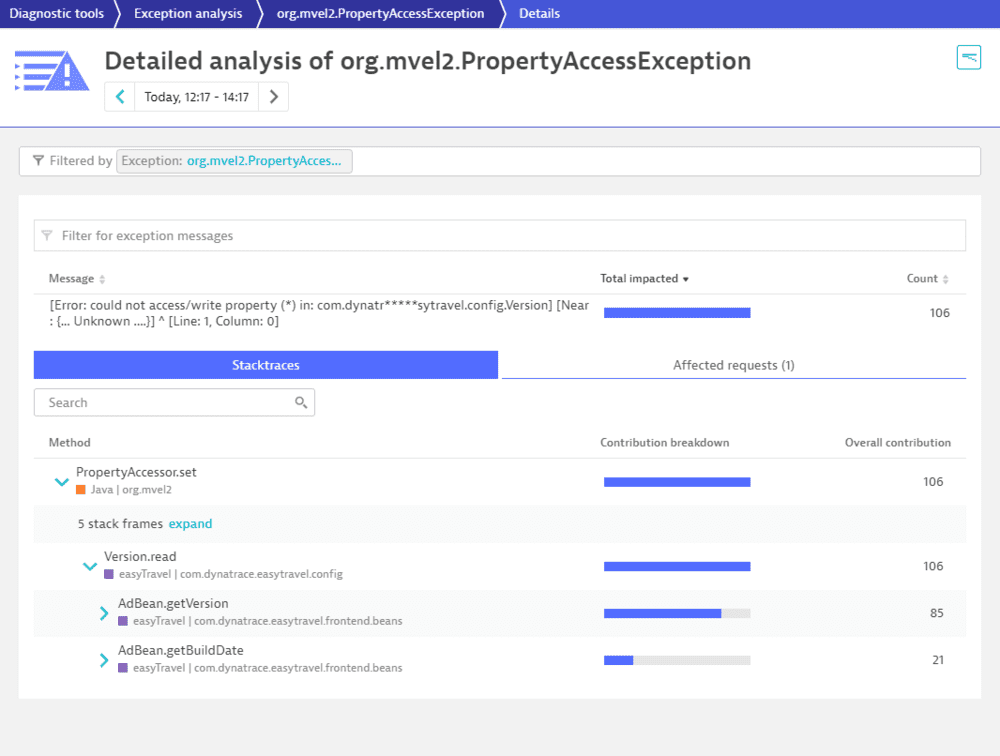This screenshot has height=756, width=1000.
Task: Switch to the Stacktraces tab
Action: (266, 365)
